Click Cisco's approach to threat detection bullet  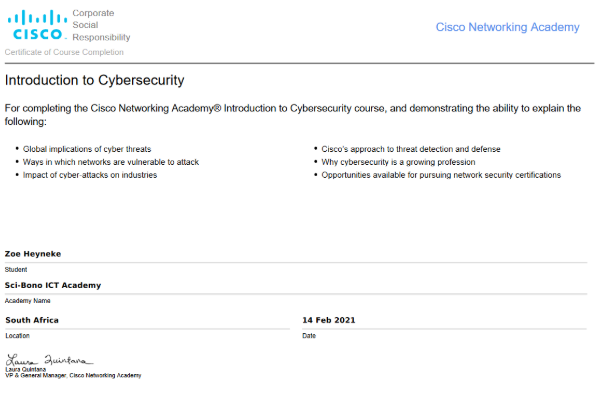point(411,149)
